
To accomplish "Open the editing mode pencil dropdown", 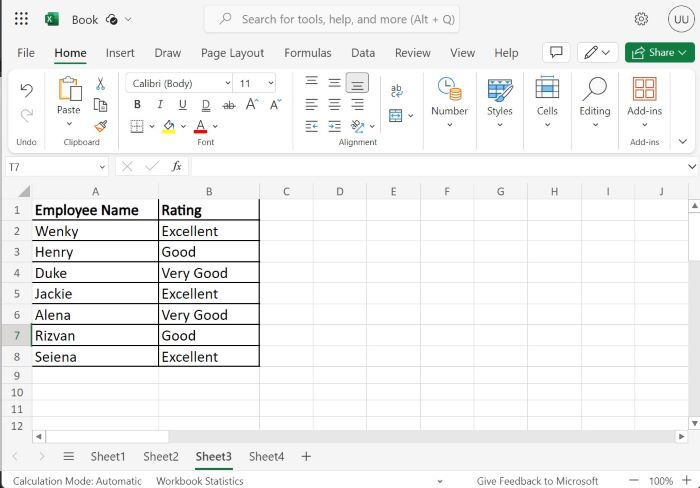I will click(x=597, y=53).
